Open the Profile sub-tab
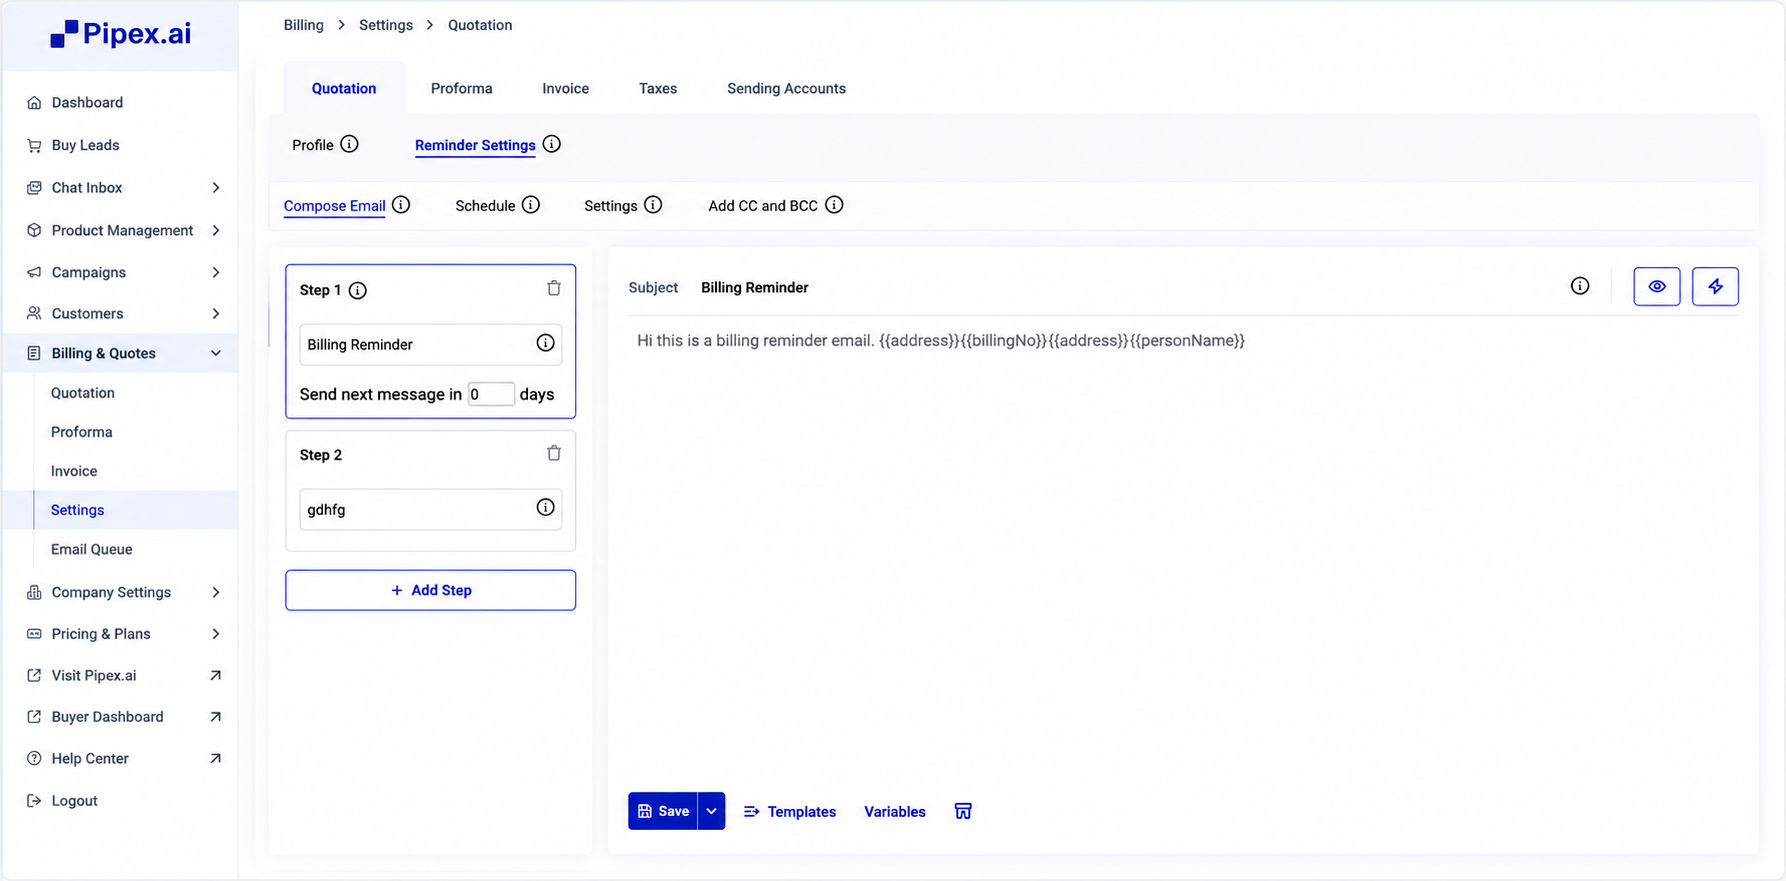Viewport: 1786px width, 881px height. pyautogui.click(x=313, y=145)
